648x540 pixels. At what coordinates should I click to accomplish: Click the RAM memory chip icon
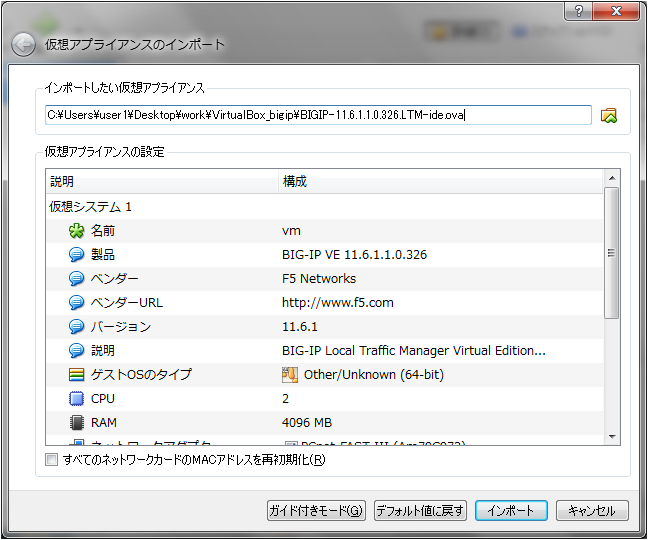pos(76,423)
